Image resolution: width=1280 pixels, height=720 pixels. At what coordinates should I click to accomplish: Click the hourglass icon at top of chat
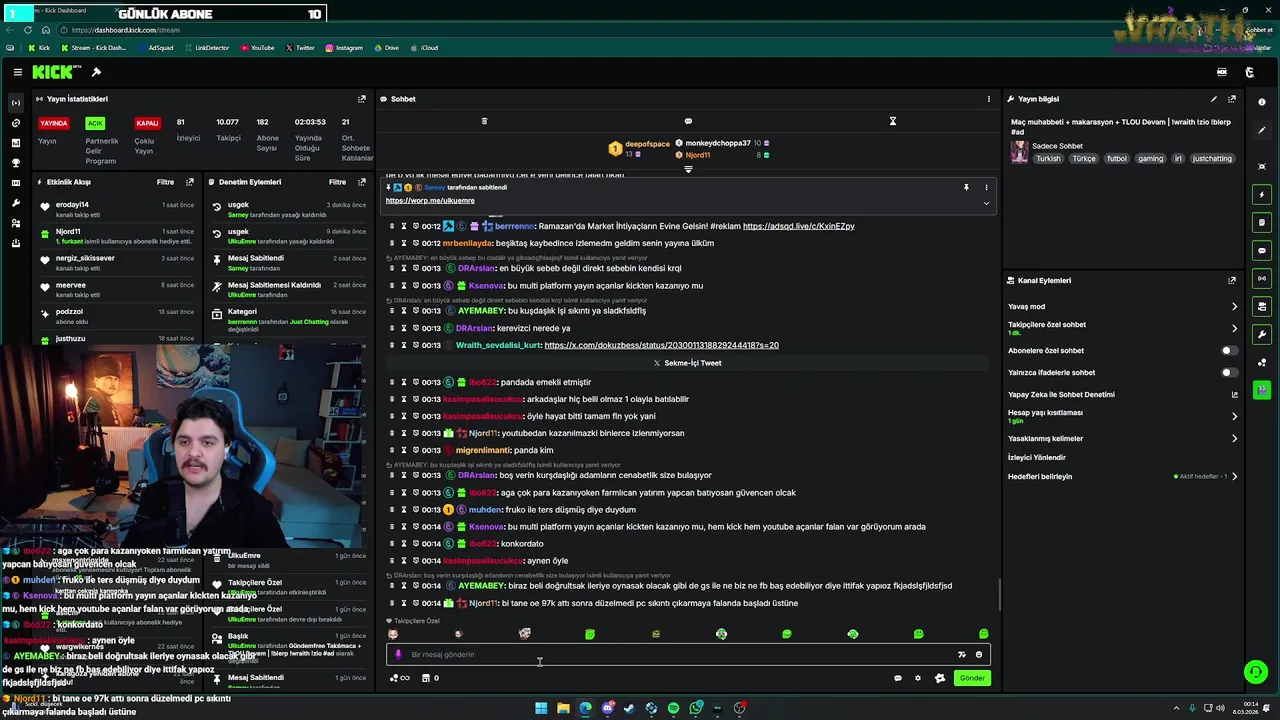893,121
